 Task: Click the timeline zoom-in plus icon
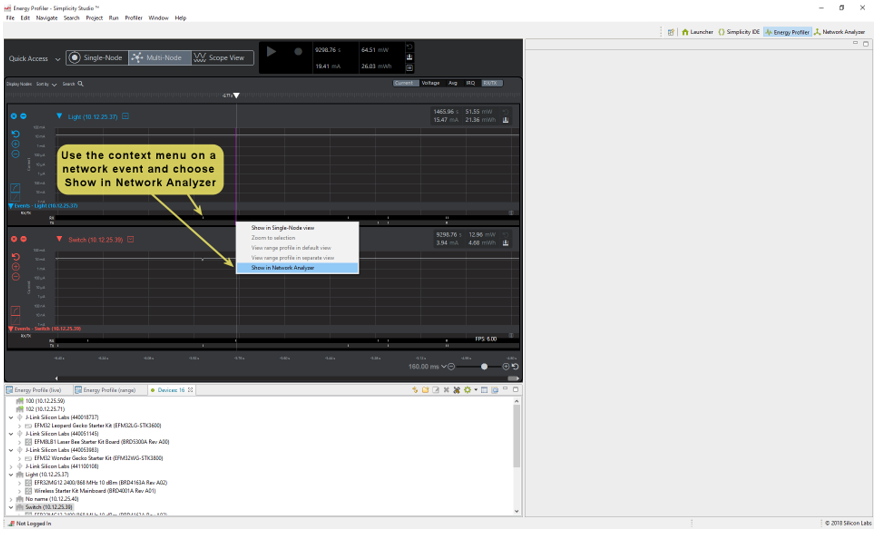pos(506,366)
